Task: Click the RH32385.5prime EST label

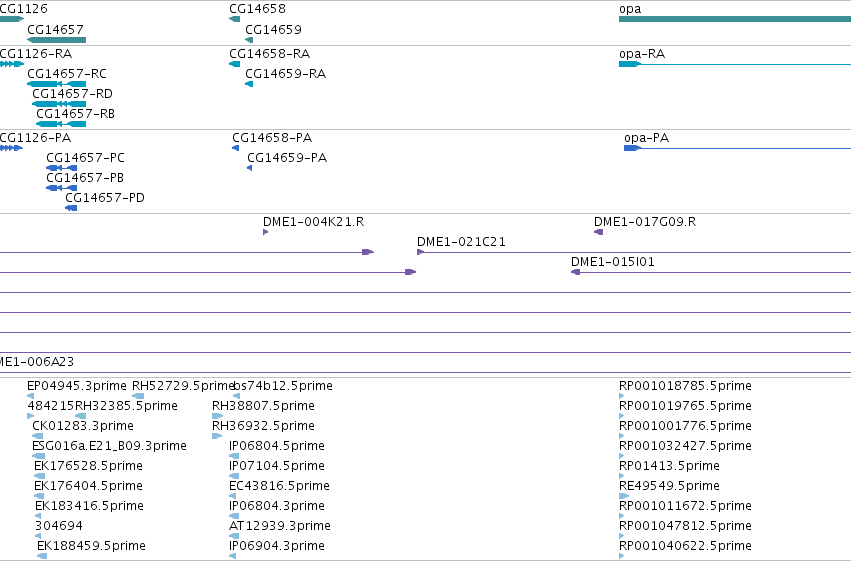Action: click(x=126, y=406)
